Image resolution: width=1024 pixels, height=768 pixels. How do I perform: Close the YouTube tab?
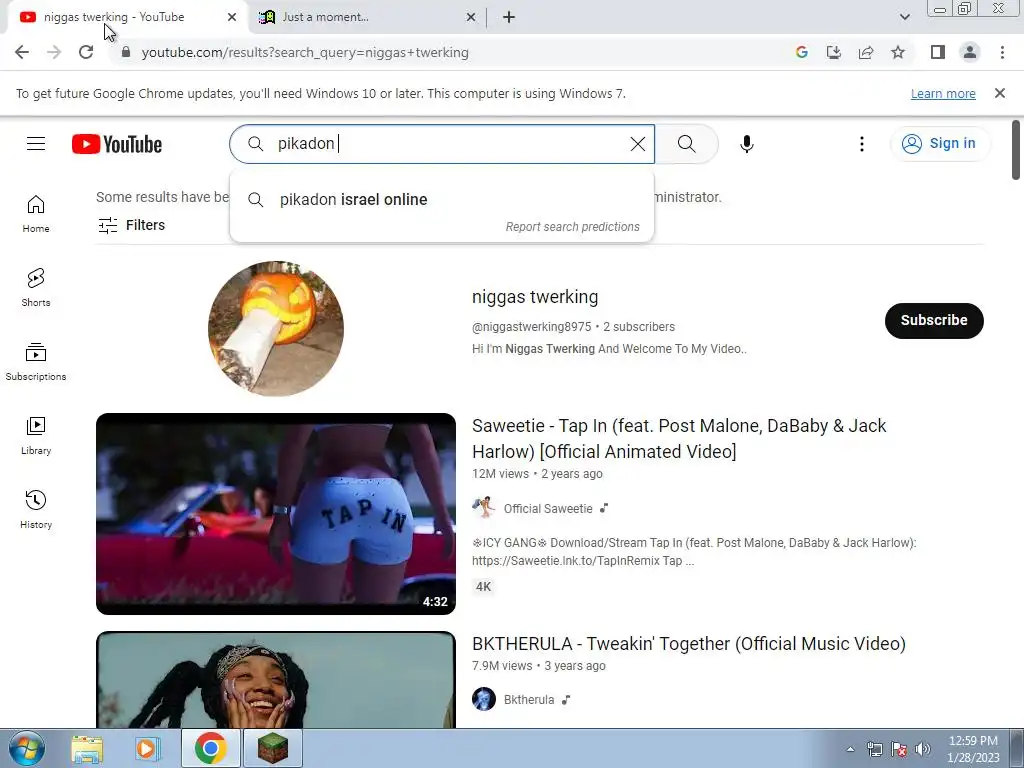click(232, 18)
